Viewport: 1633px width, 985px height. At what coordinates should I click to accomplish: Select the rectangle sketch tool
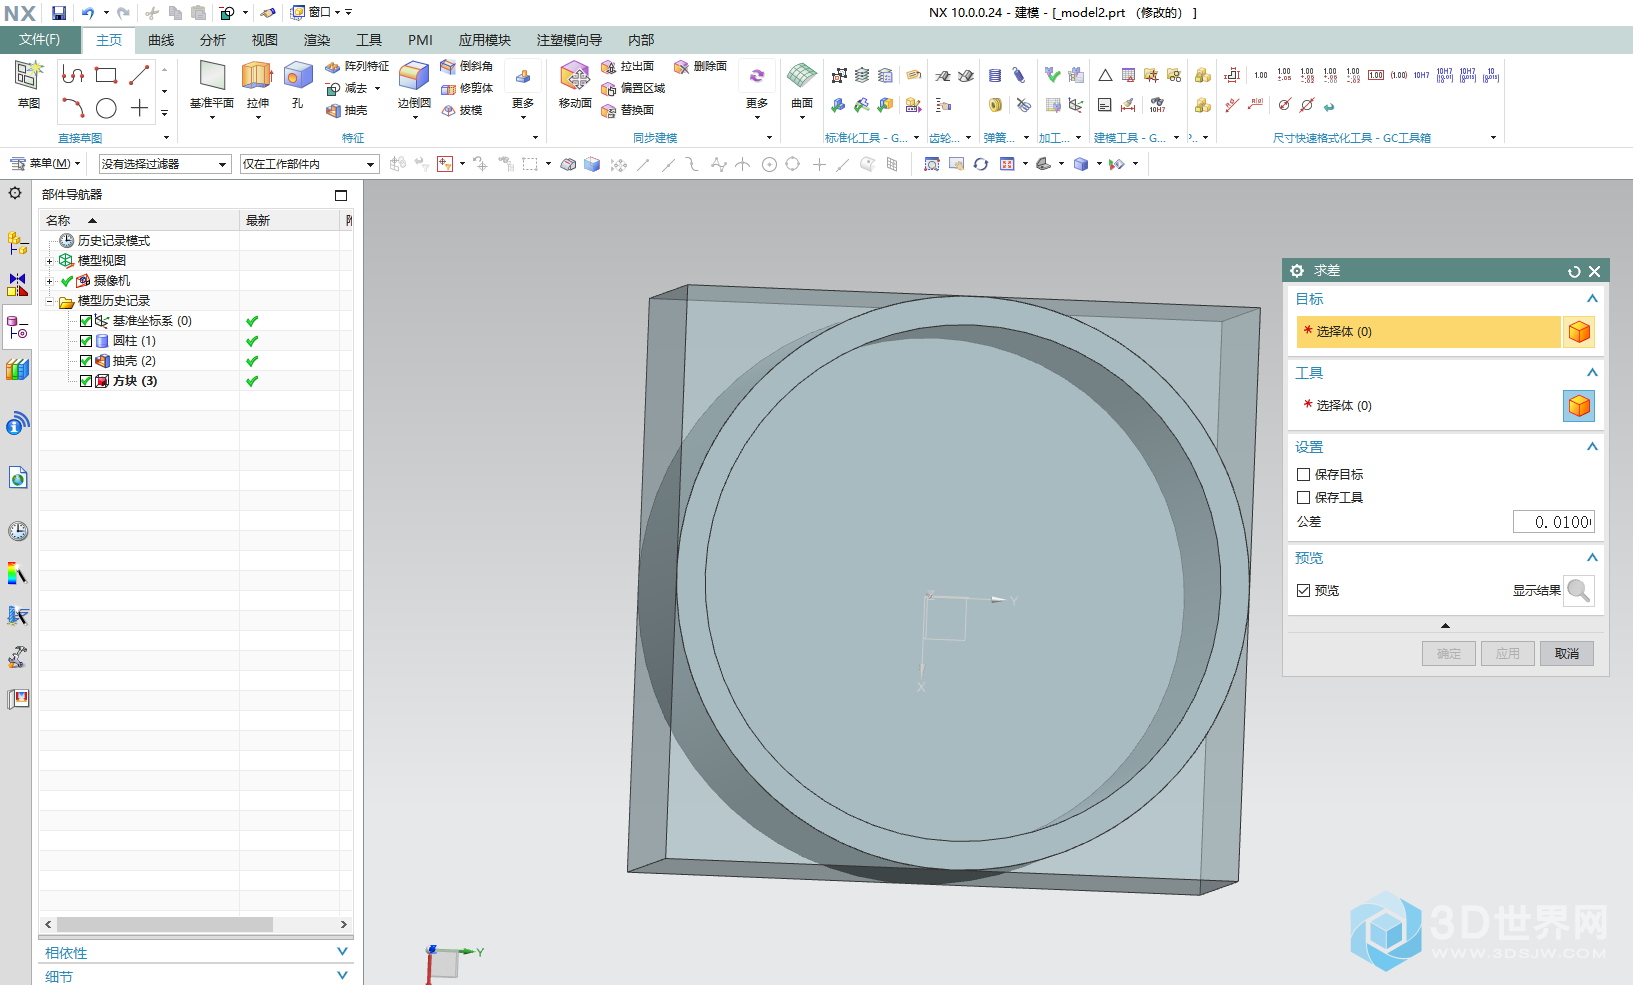106,75
